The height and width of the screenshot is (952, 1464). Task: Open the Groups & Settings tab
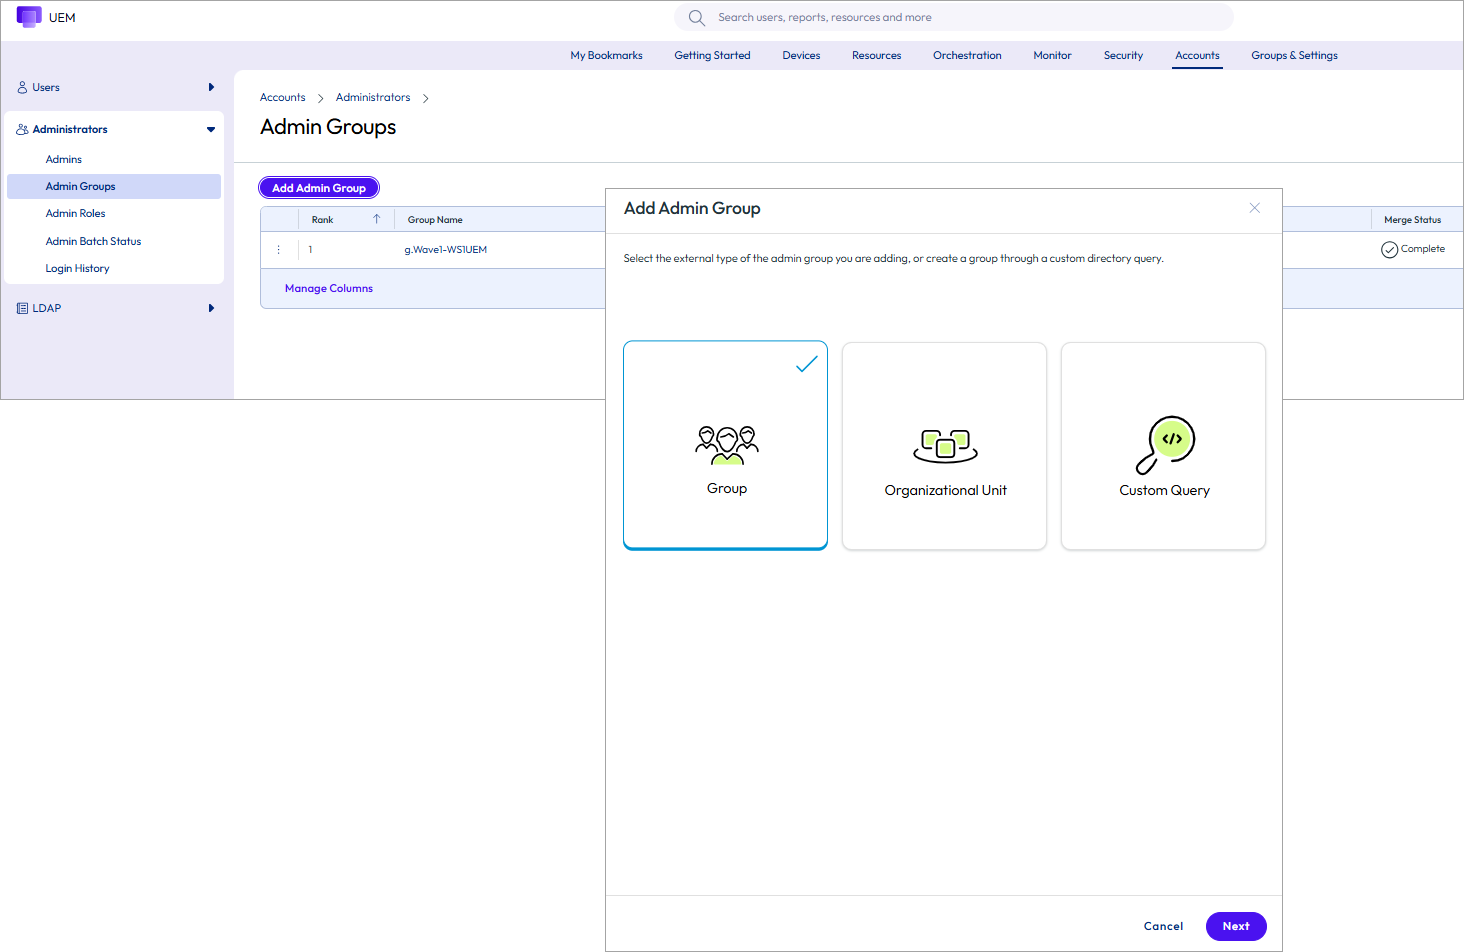1294,56
